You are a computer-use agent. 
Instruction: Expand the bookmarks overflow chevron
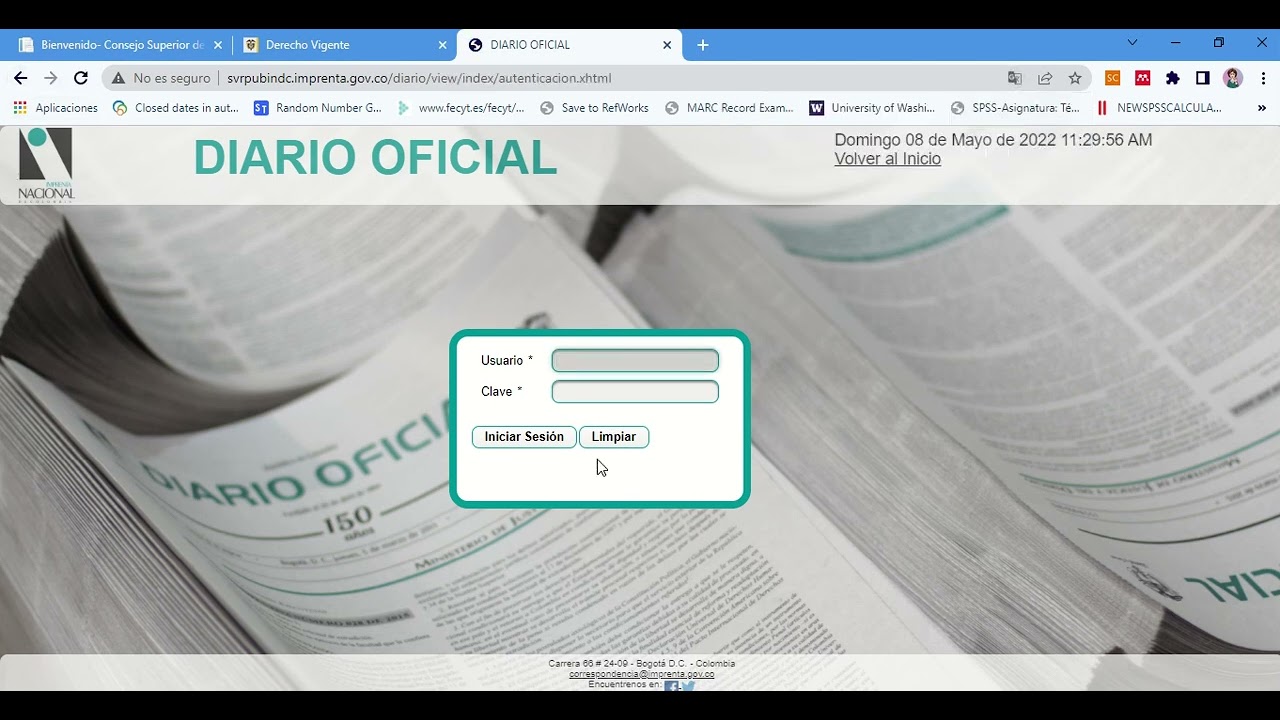(x=1261, y=108)
